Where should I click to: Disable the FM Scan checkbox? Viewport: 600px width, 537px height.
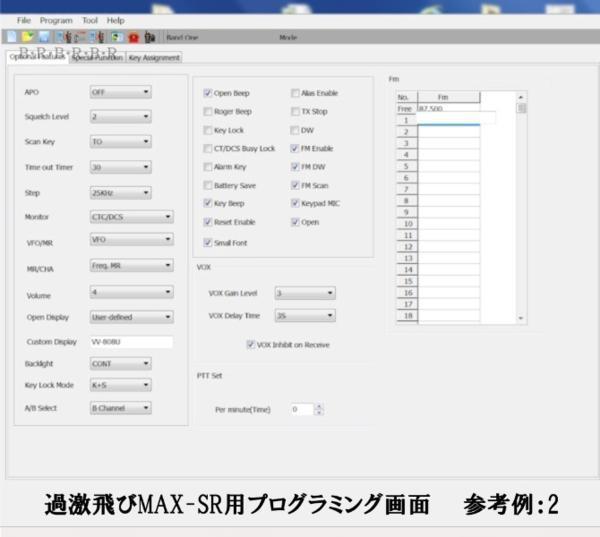click(294, 185)
